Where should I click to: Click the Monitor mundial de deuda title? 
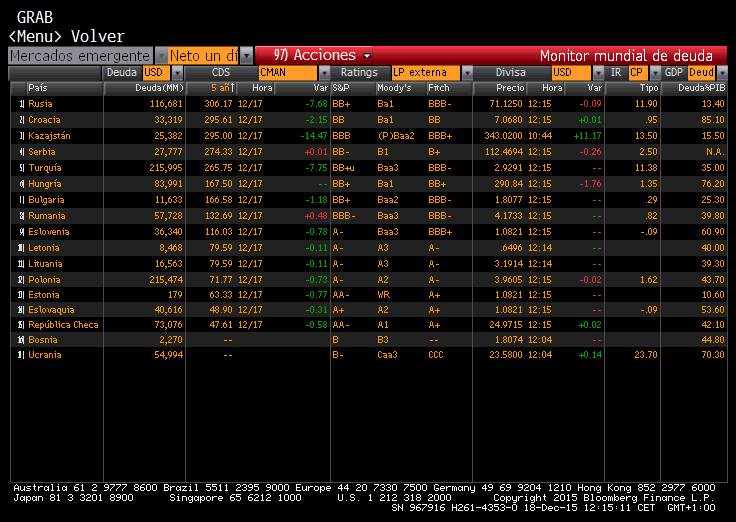[626, 56]
